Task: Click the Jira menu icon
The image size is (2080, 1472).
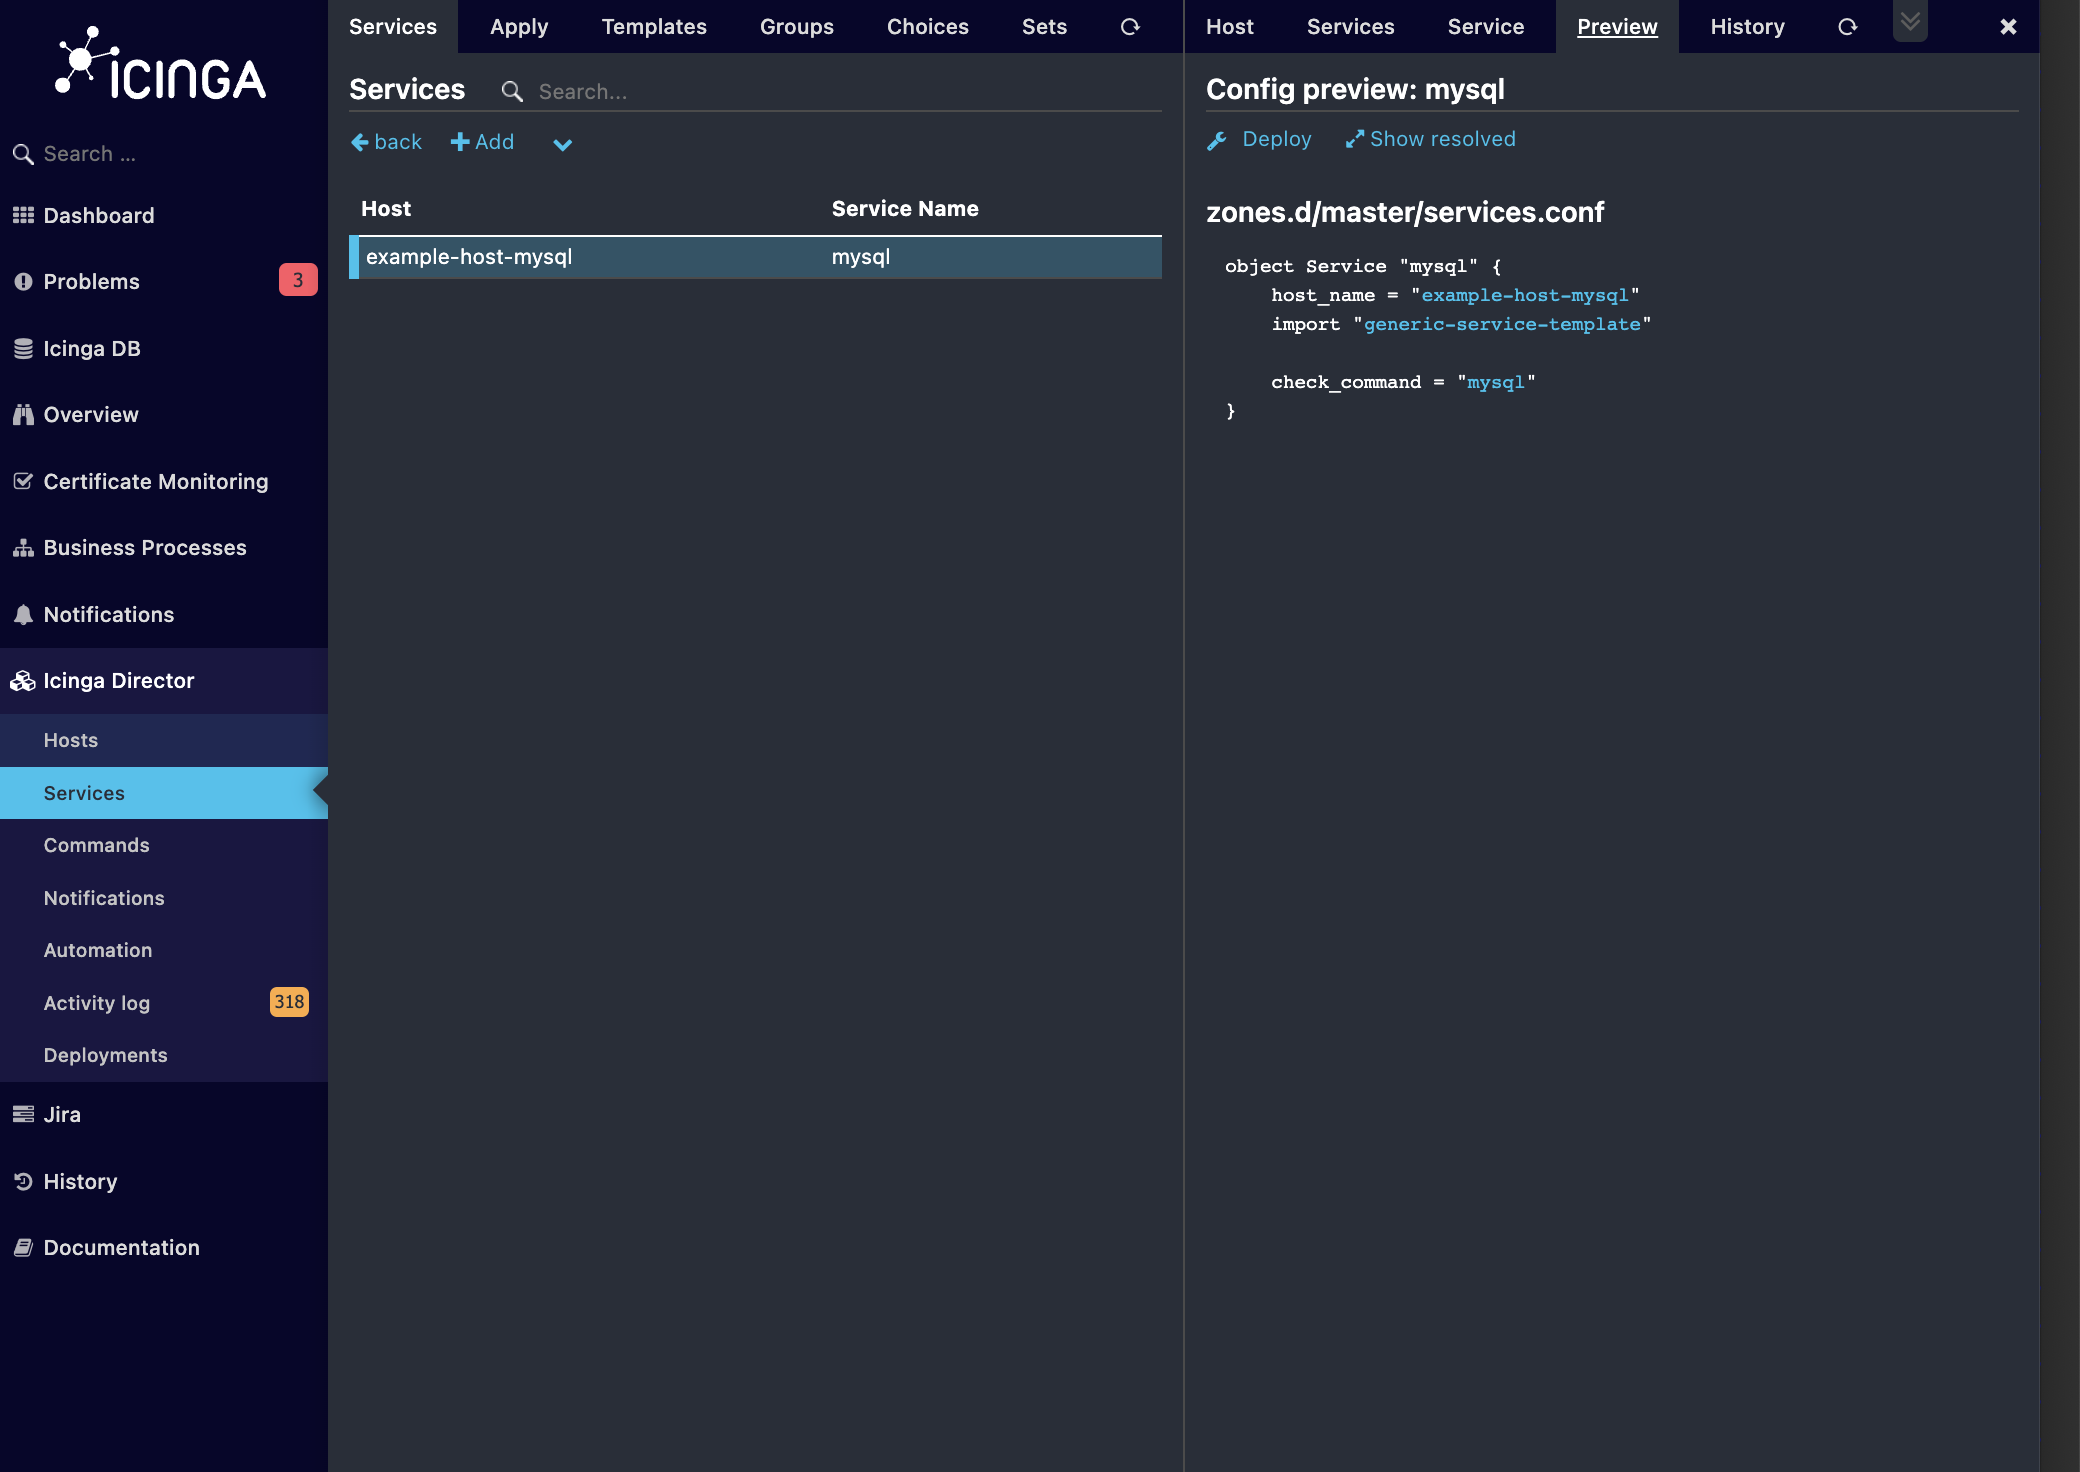Action: 23,1114
